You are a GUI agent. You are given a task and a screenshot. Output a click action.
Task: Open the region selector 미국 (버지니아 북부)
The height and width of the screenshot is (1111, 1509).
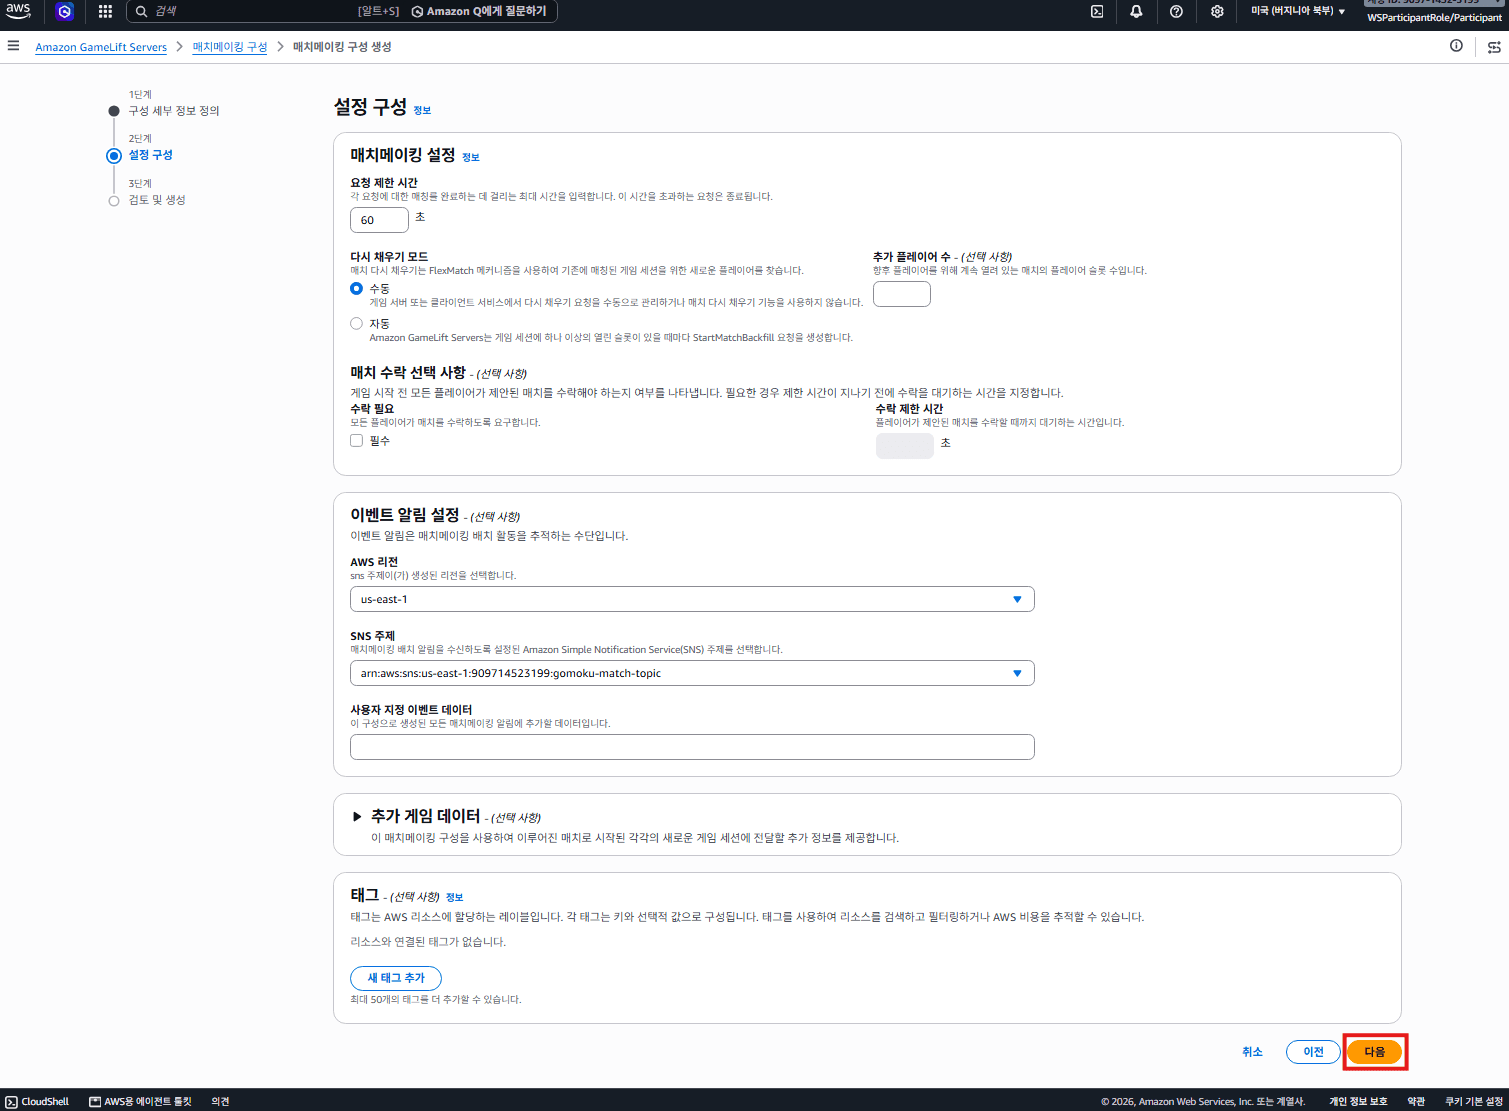point(1297,11)
